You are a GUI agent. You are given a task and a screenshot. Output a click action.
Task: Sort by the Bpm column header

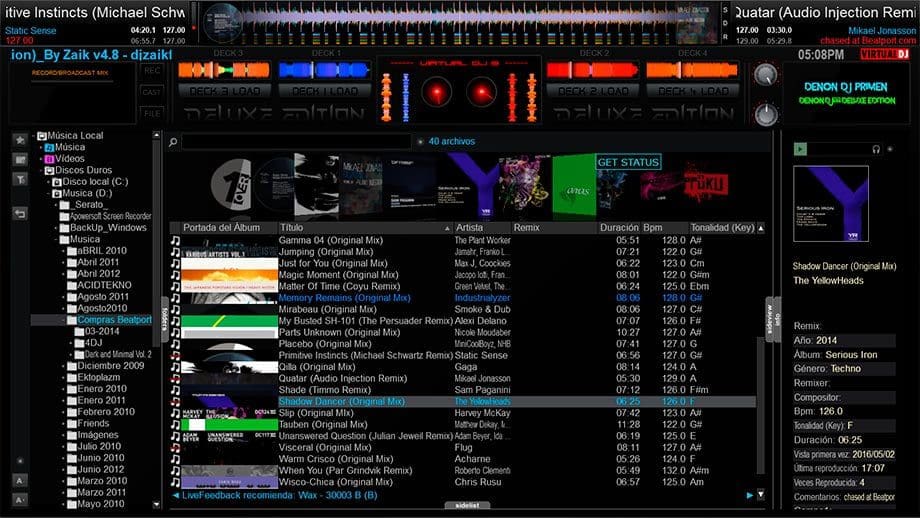click(665, 228)
